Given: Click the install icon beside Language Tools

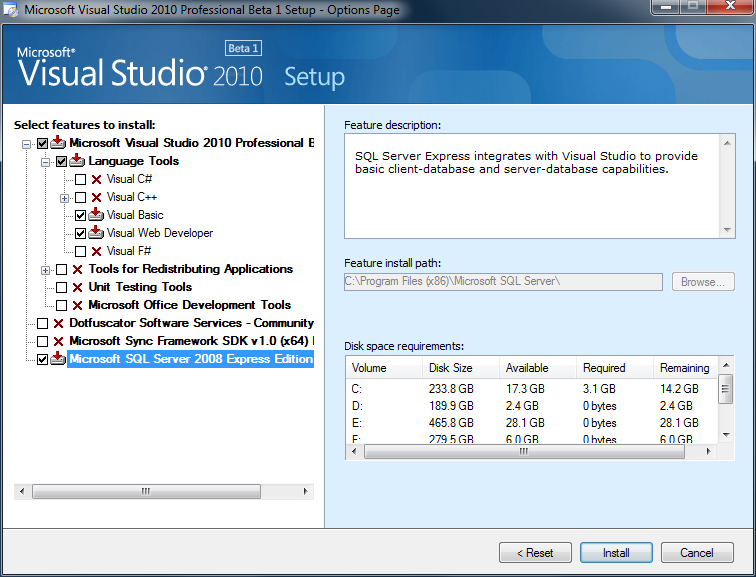Looking at the screenshot, I should 78,161.
